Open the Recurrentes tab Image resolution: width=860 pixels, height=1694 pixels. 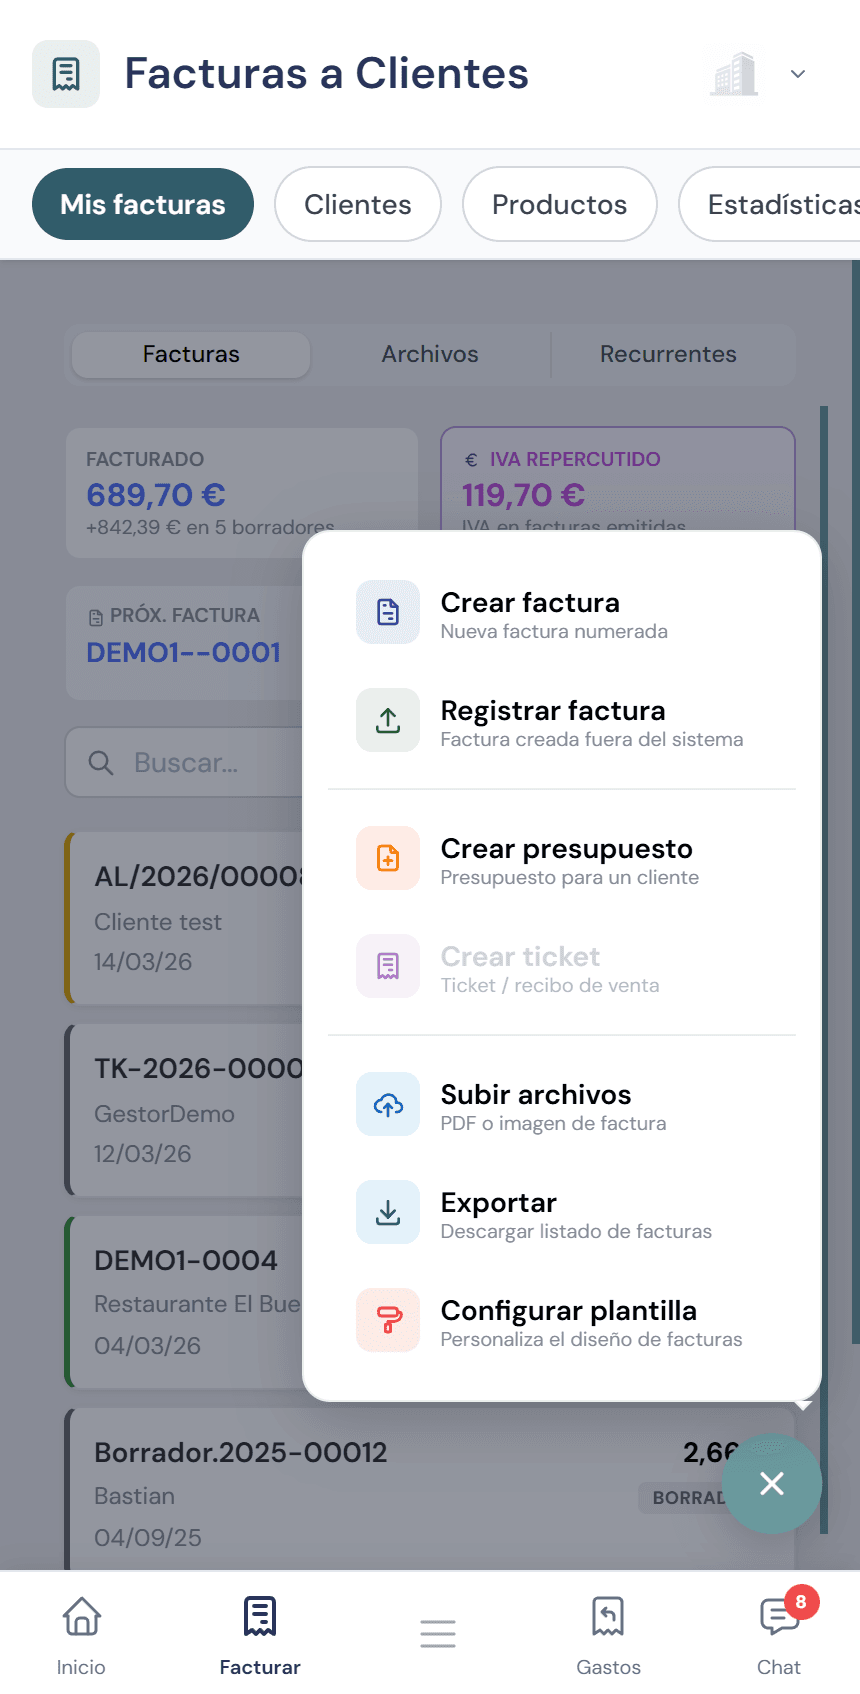tap(668, 354)
